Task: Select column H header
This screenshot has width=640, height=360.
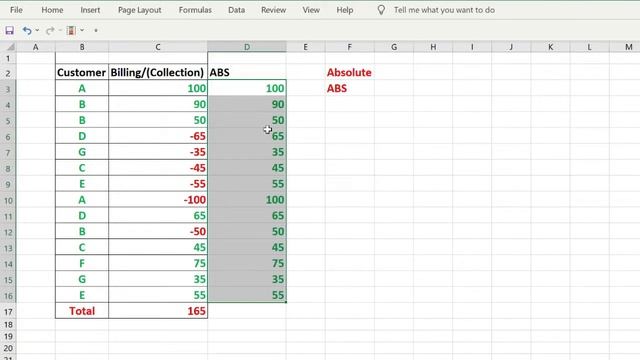Action: click(x=433, y=47)
